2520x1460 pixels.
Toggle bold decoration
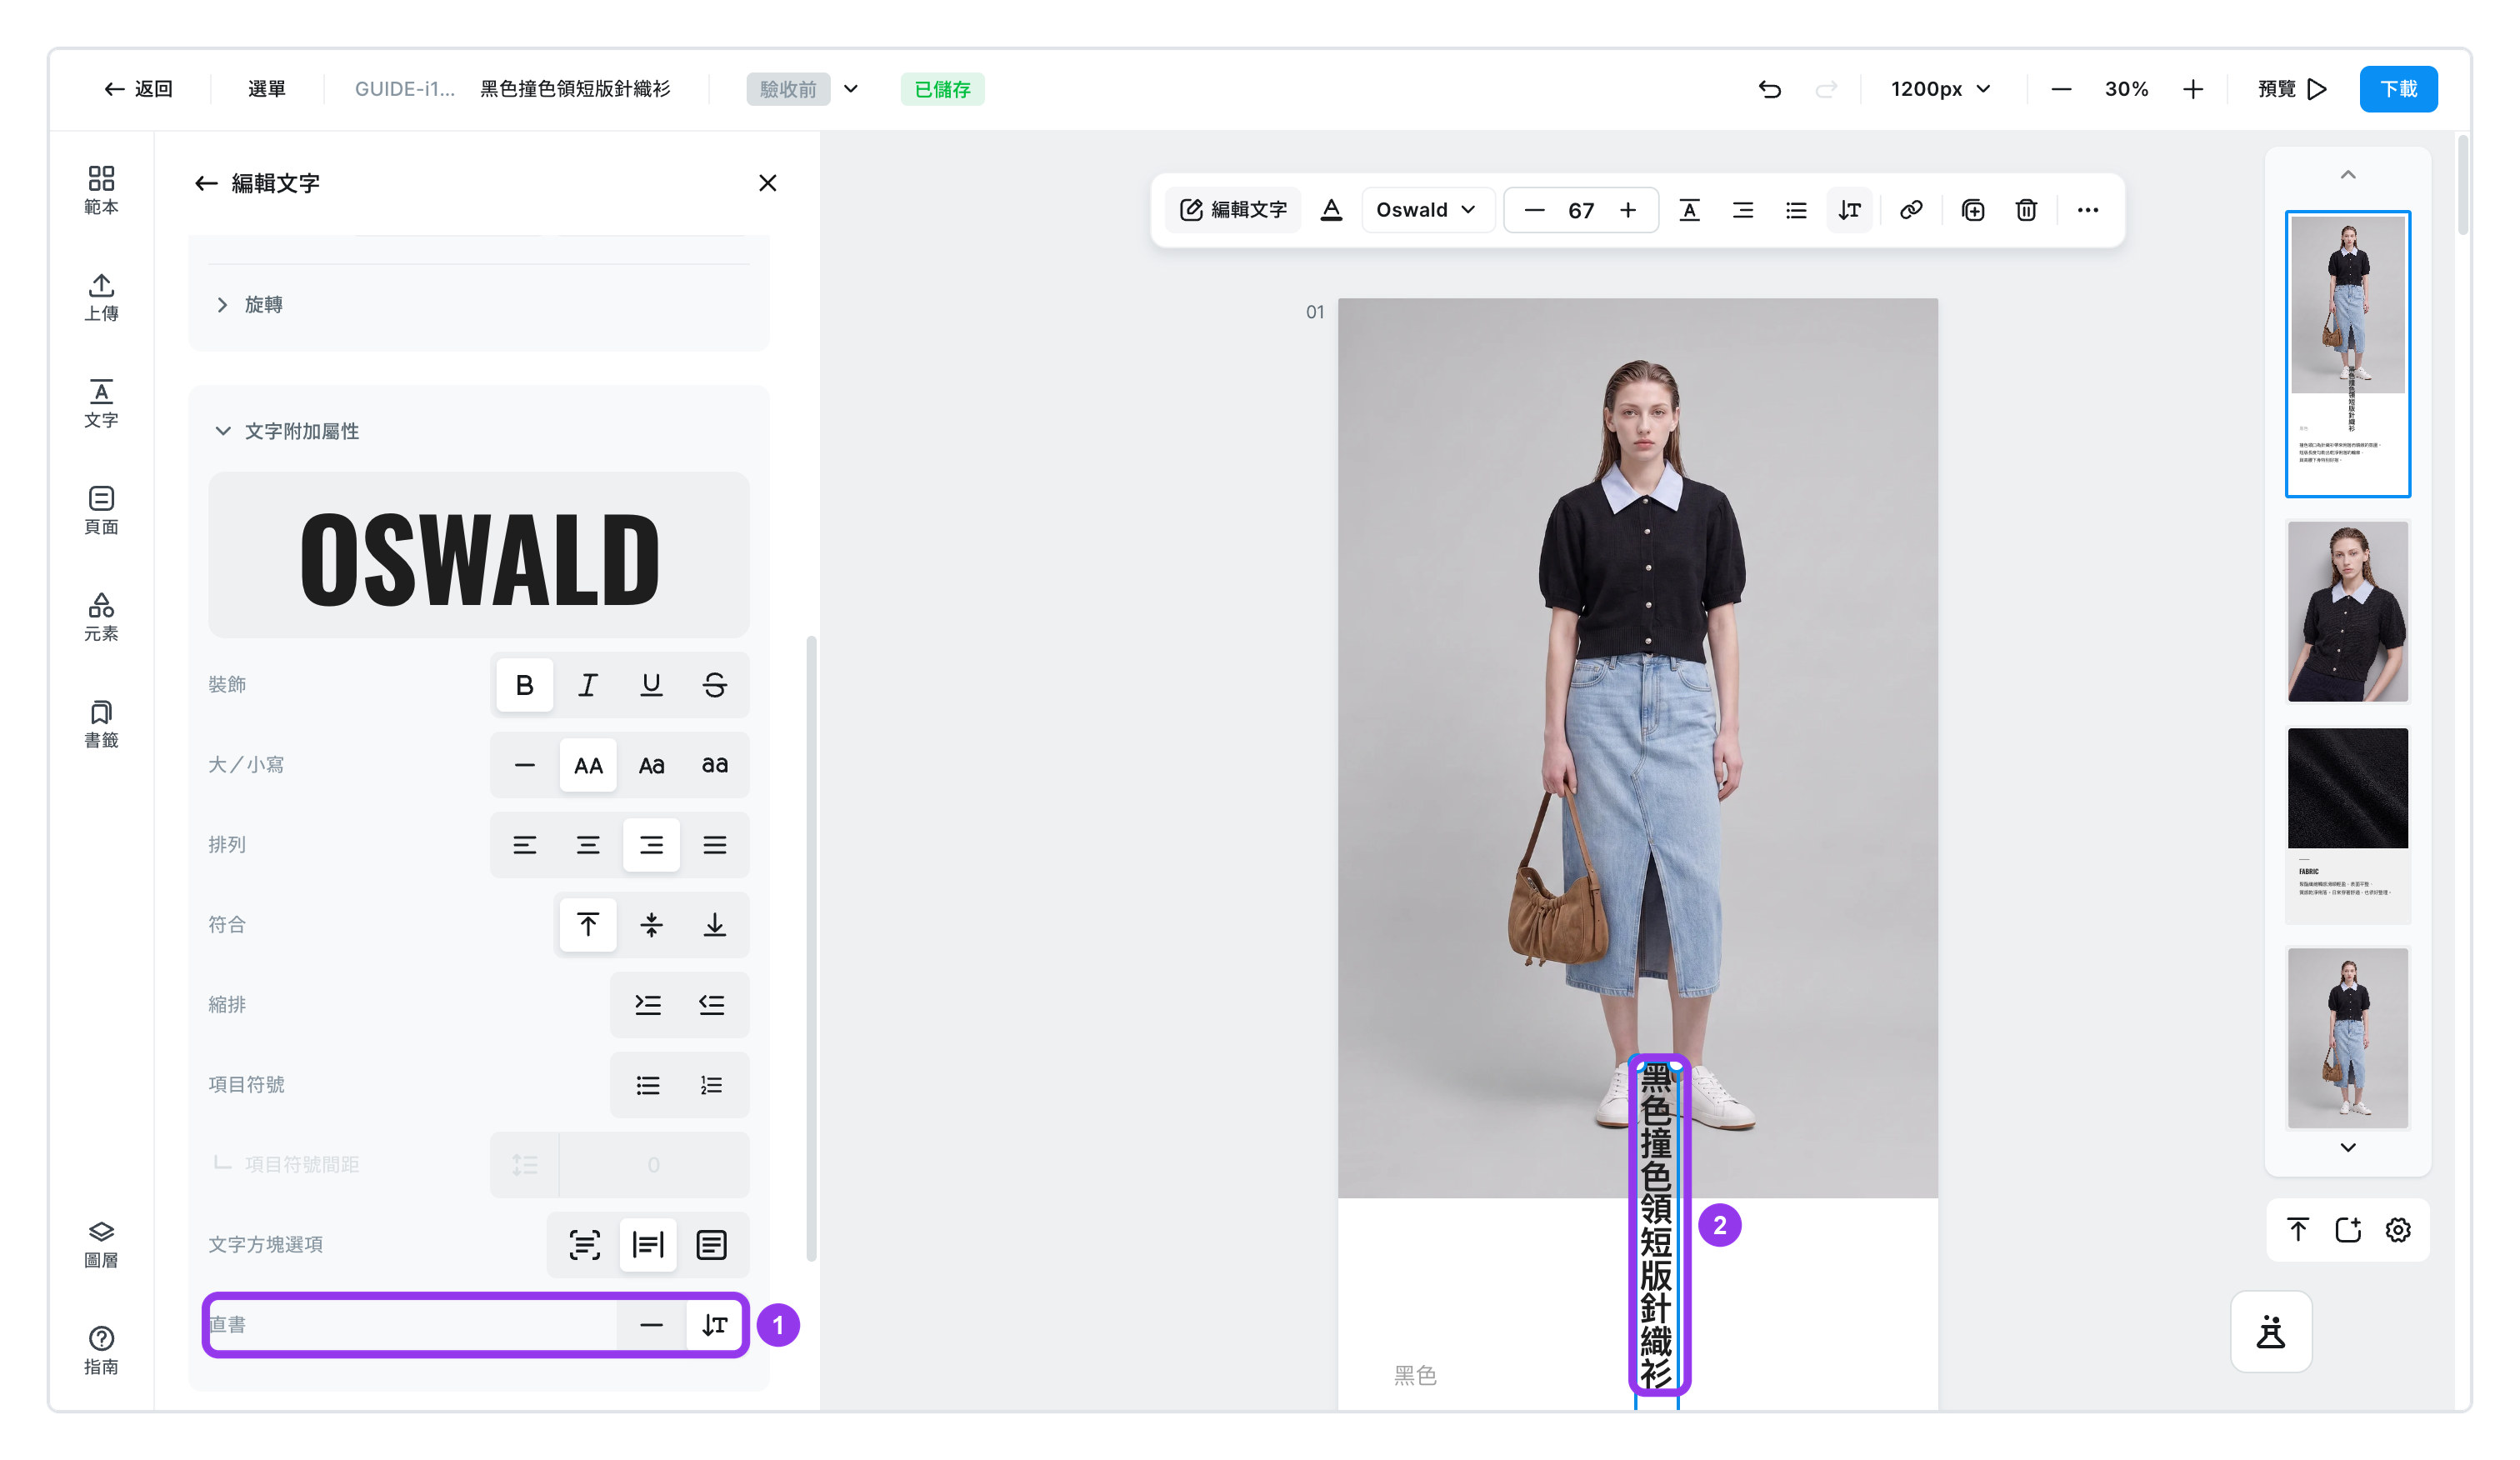click(524, 685)
